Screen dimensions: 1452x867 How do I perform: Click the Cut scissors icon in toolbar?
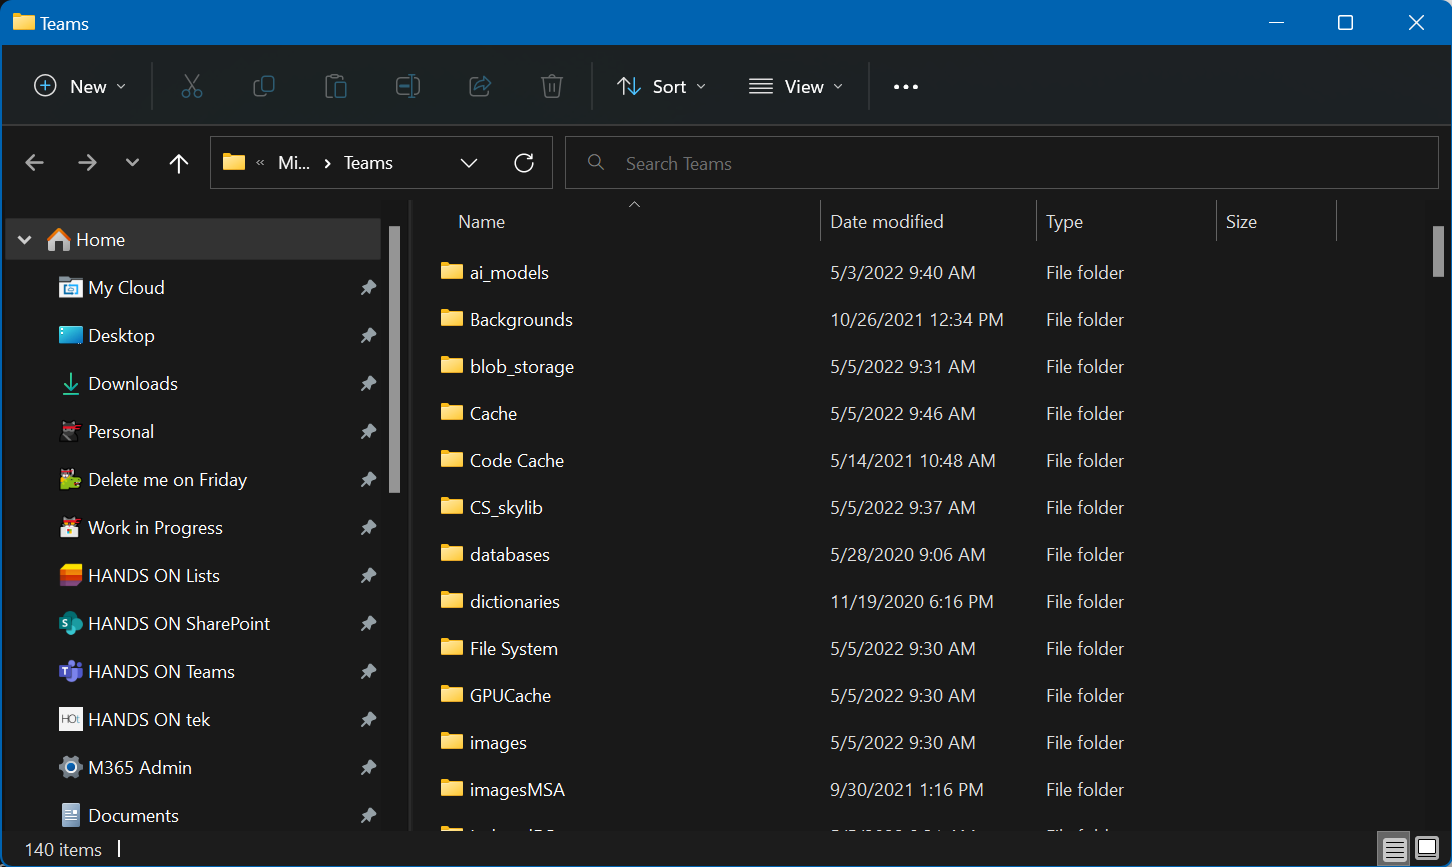point(192,87)
